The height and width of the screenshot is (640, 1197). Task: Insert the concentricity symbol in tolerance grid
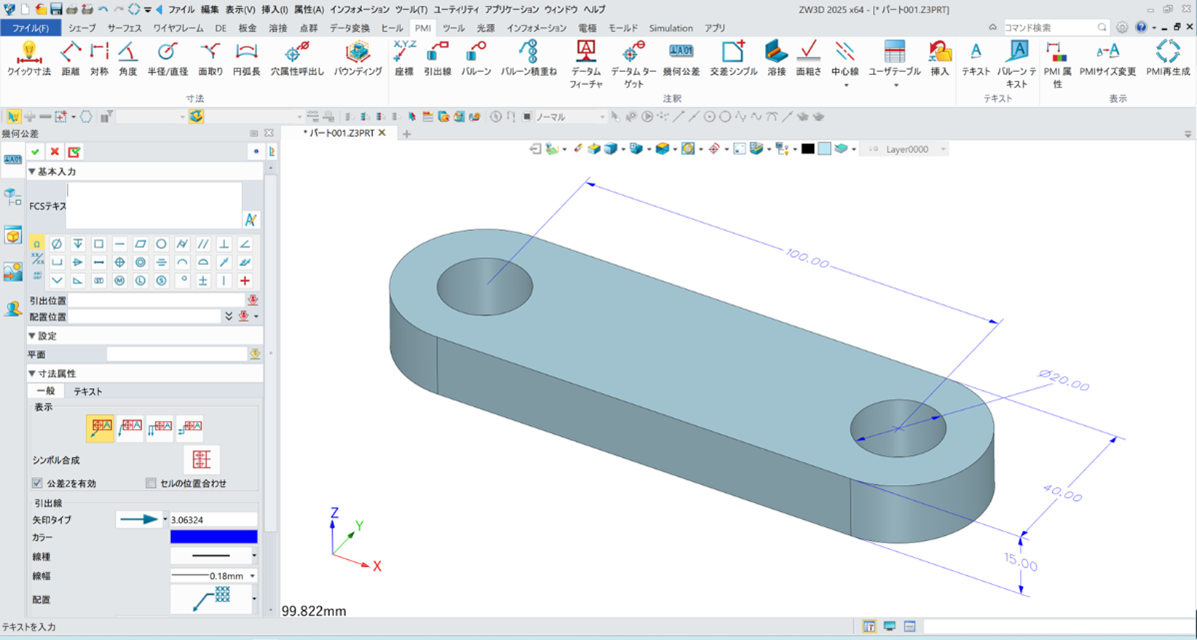click(x=140, y=263)
